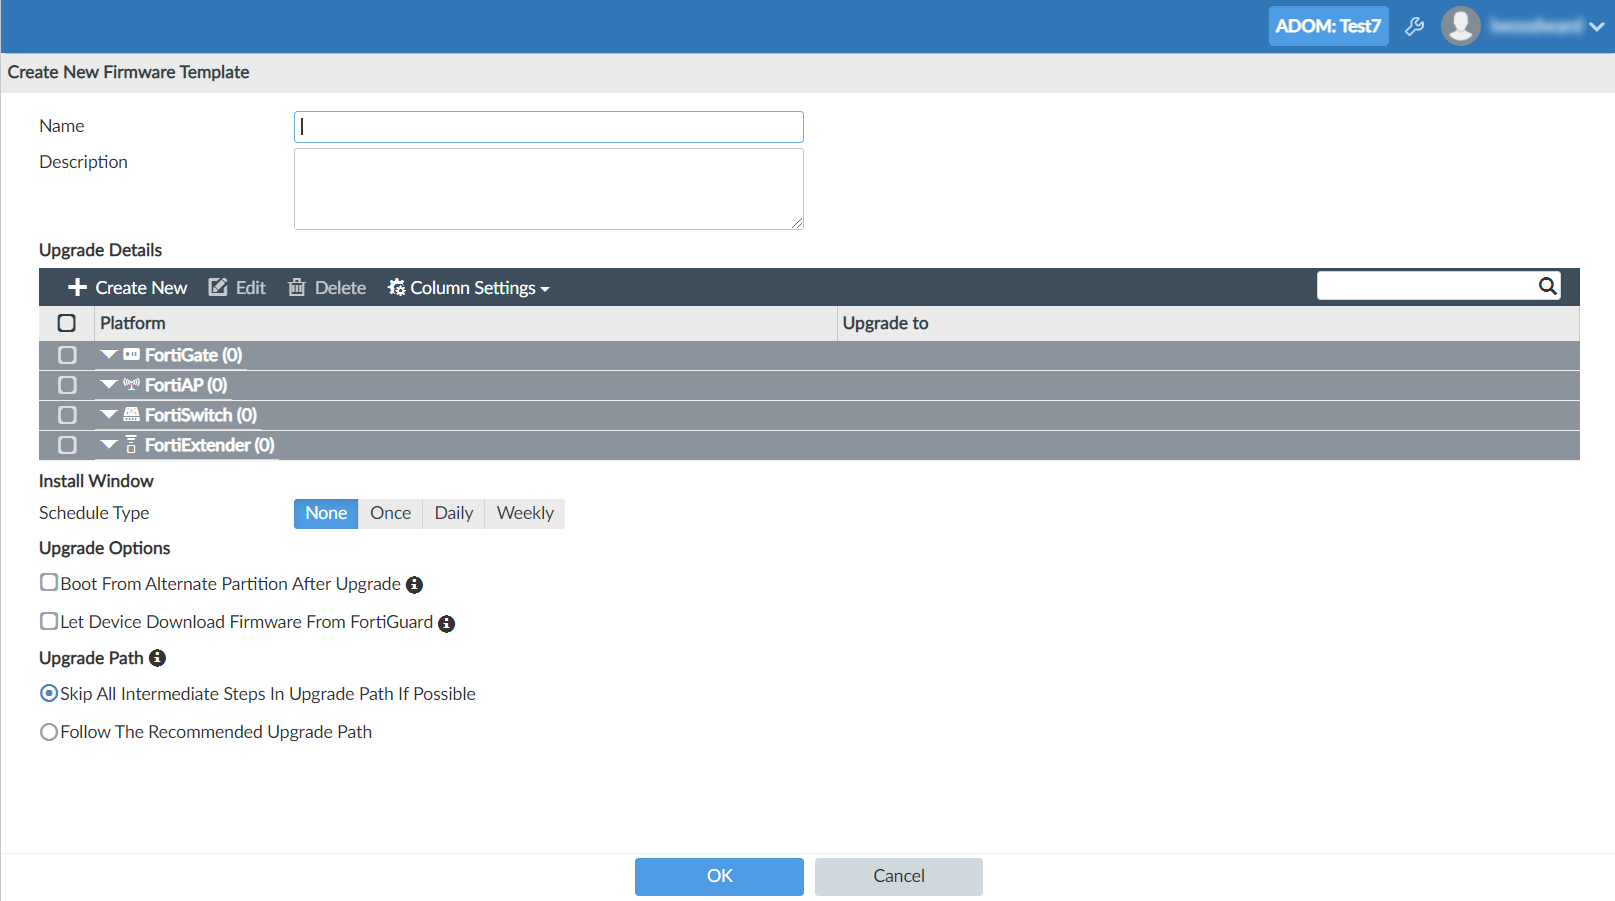Click the Delete label in toolbar

click(340, 288)
